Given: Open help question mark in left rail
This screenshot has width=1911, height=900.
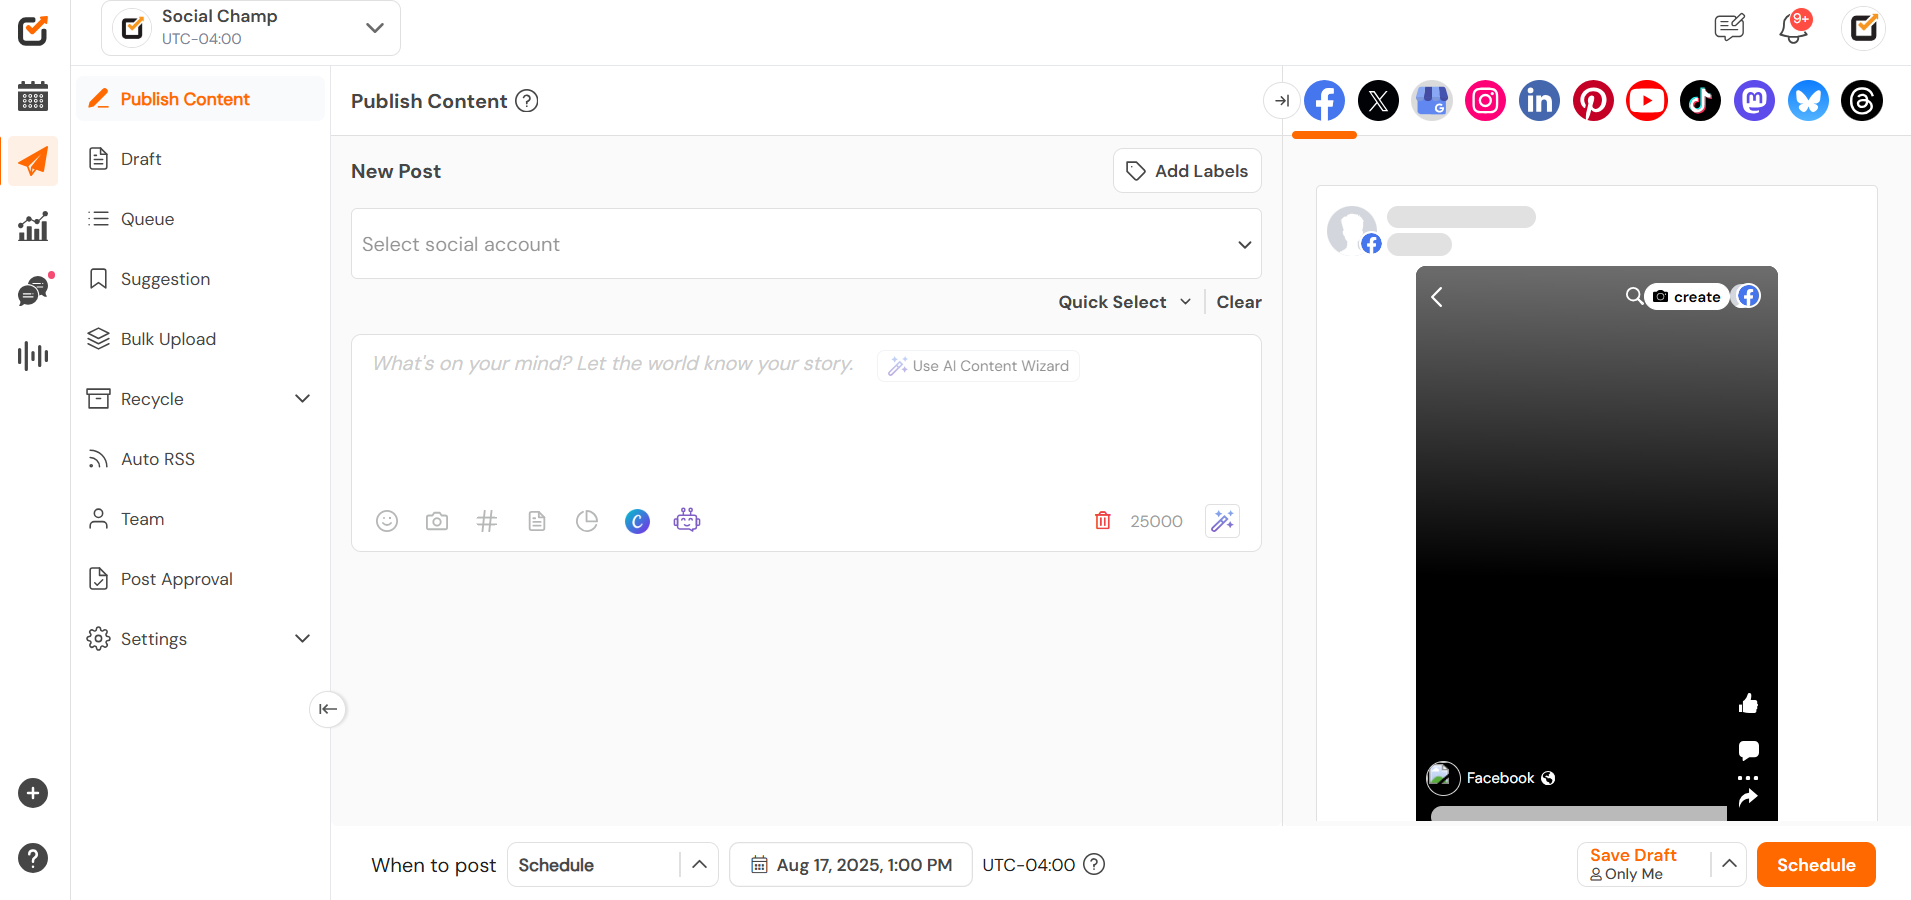Looking at the screenshot, I should tap(33, 858).
